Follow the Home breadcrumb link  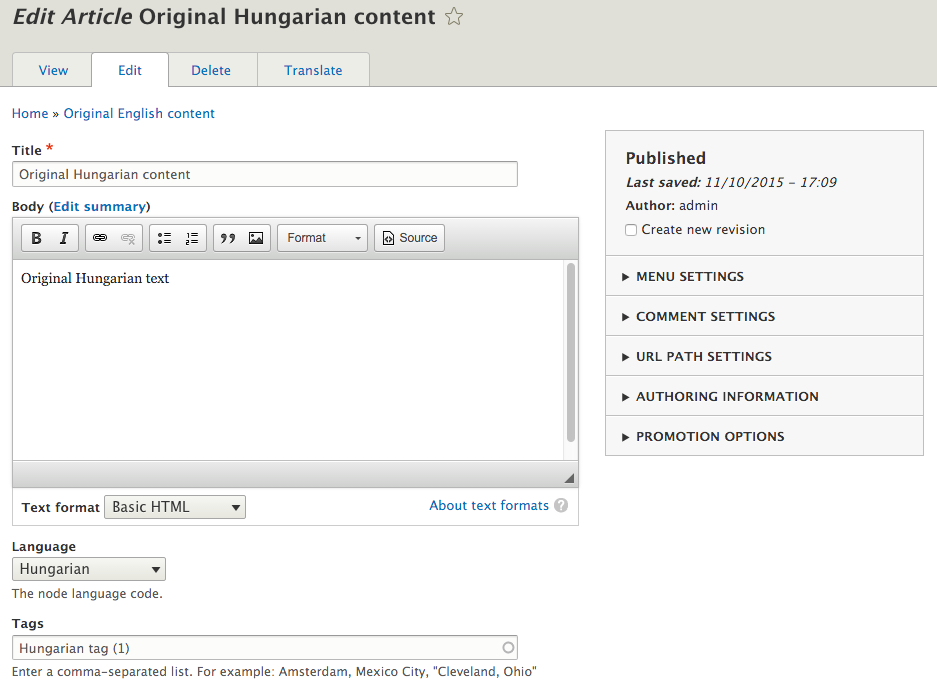30,114
